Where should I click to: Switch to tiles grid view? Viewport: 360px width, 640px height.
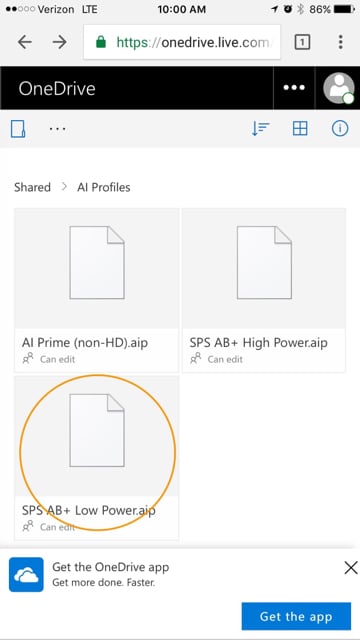[300, 129]
